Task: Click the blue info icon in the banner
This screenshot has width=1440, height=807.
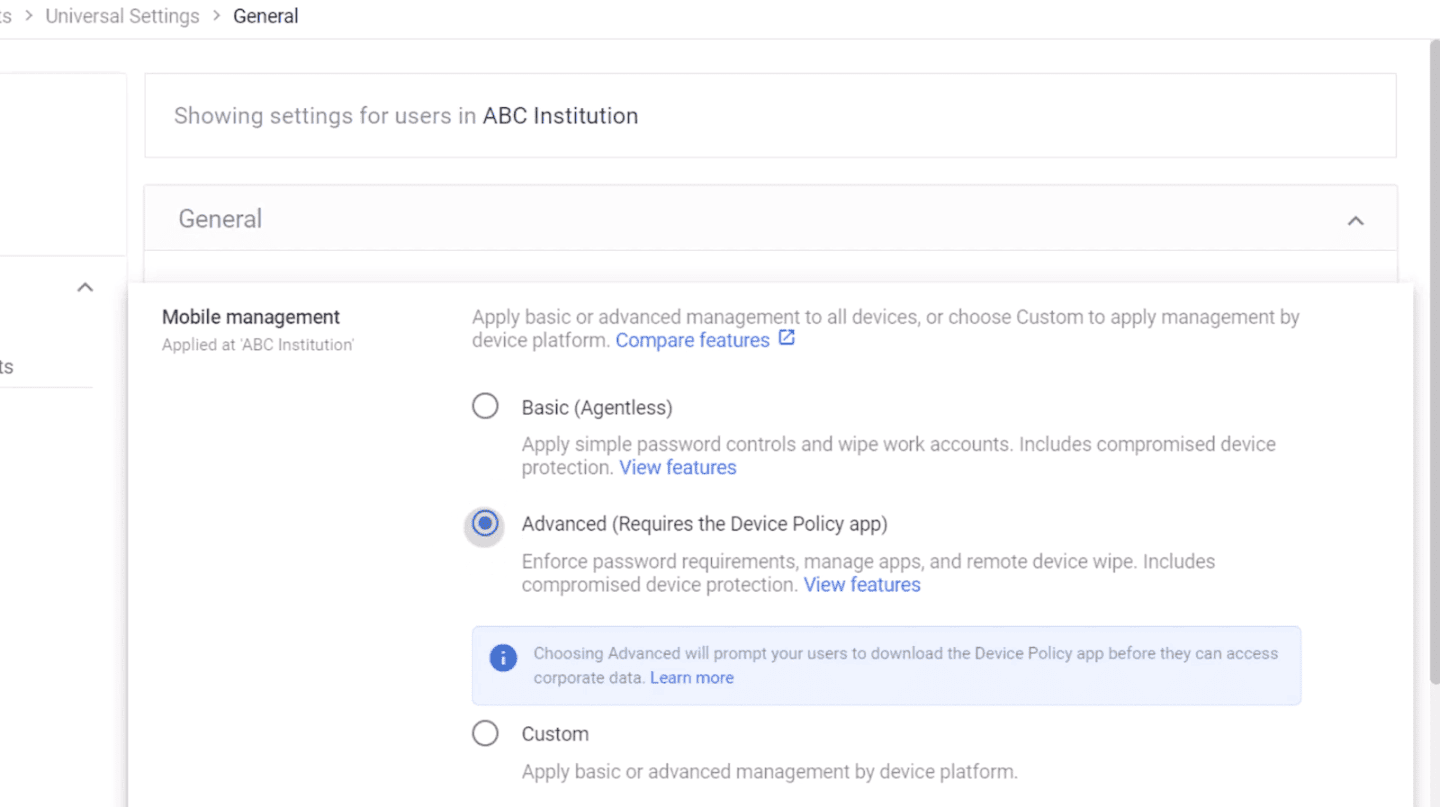Action: tap(503, 658)
